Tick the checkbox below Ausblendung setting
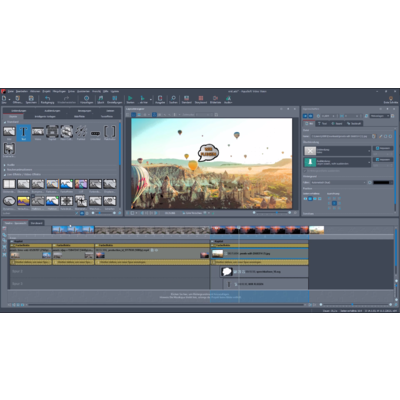 [305, 171]
